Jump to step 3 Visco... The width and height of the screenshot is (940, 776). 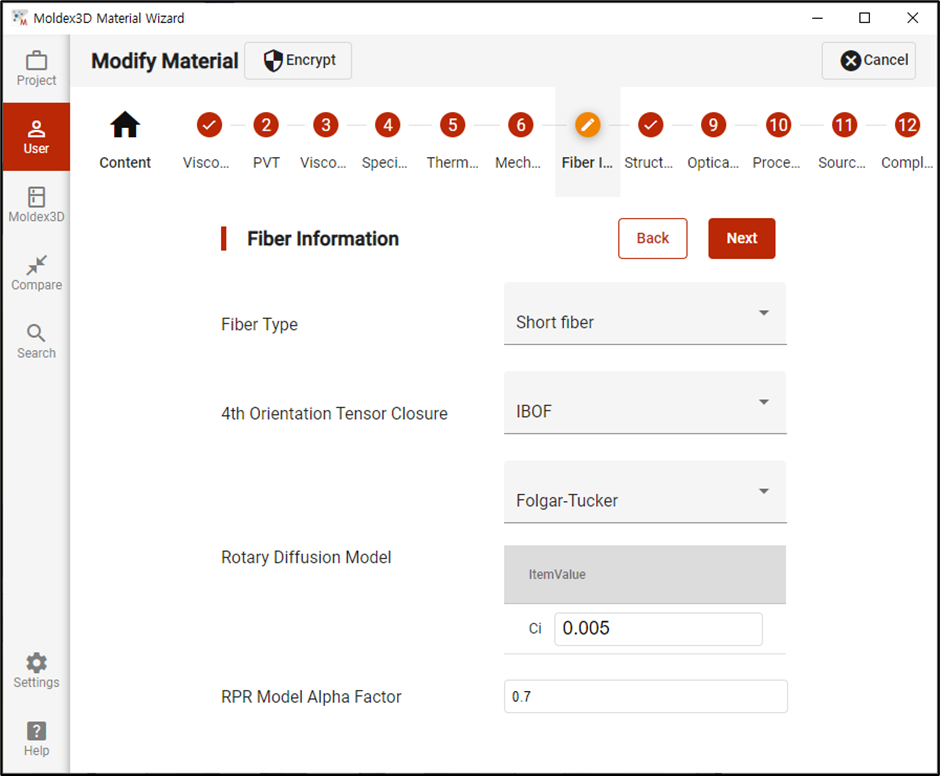[325, 141]
